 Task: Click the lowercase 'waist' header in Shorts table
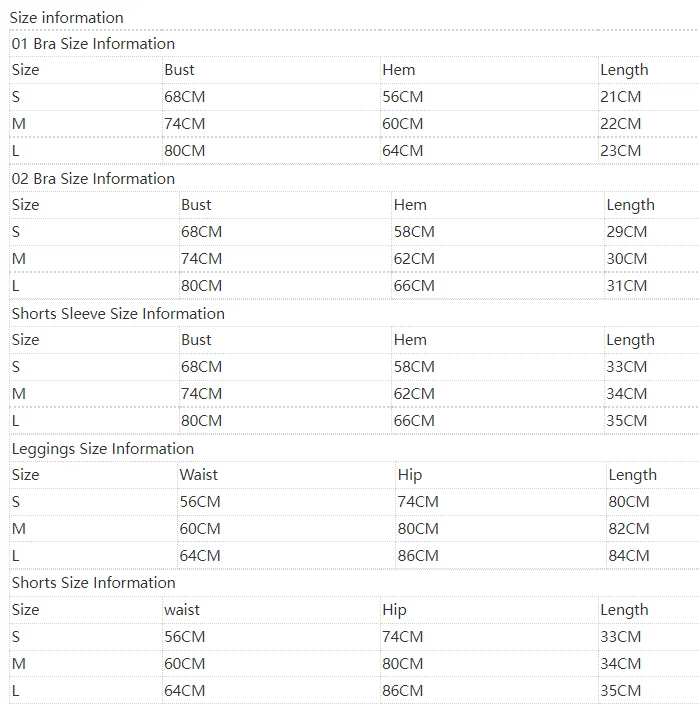182,610
